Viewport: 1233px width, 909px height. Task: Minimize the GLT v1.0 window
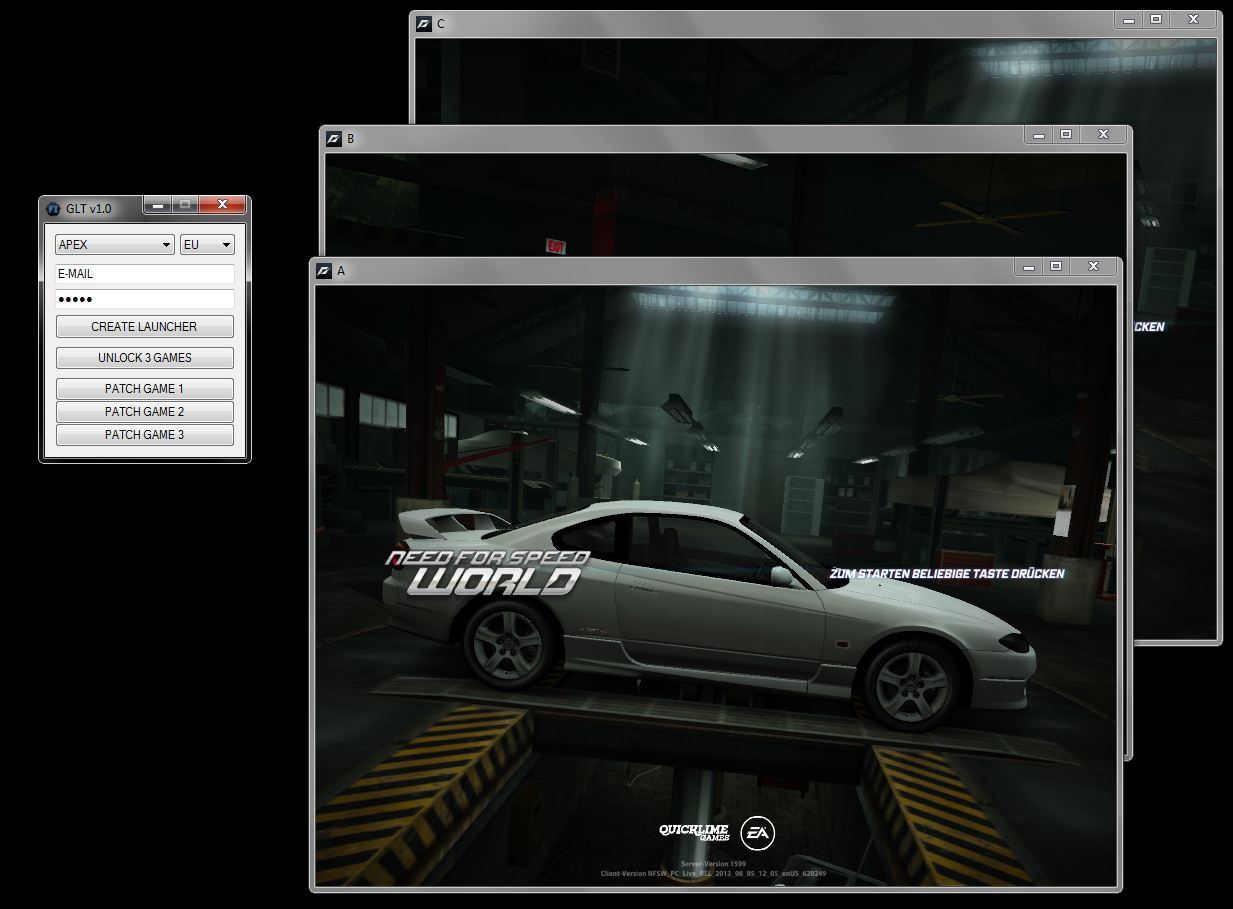(x=158, y=204)
